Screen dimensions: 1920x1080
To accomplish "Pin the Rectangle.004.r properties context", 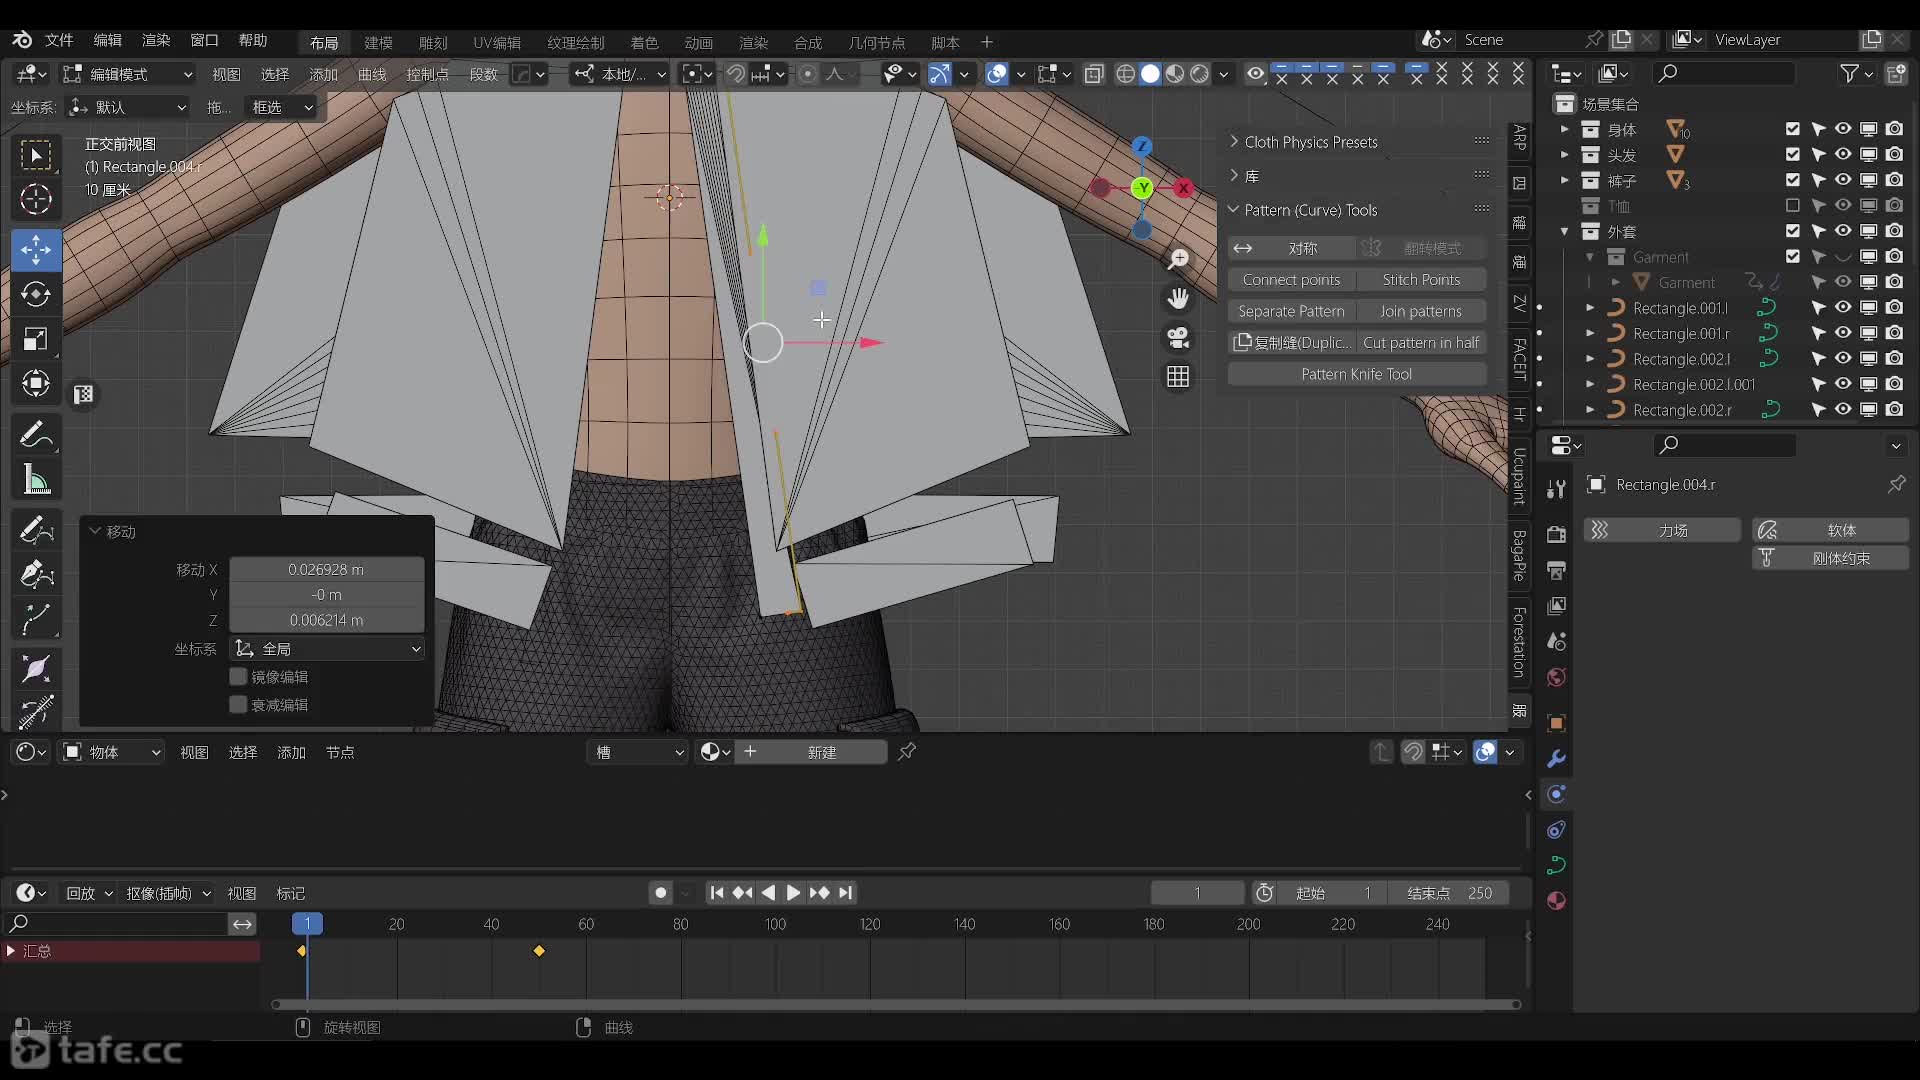I will coord(1896,485).
